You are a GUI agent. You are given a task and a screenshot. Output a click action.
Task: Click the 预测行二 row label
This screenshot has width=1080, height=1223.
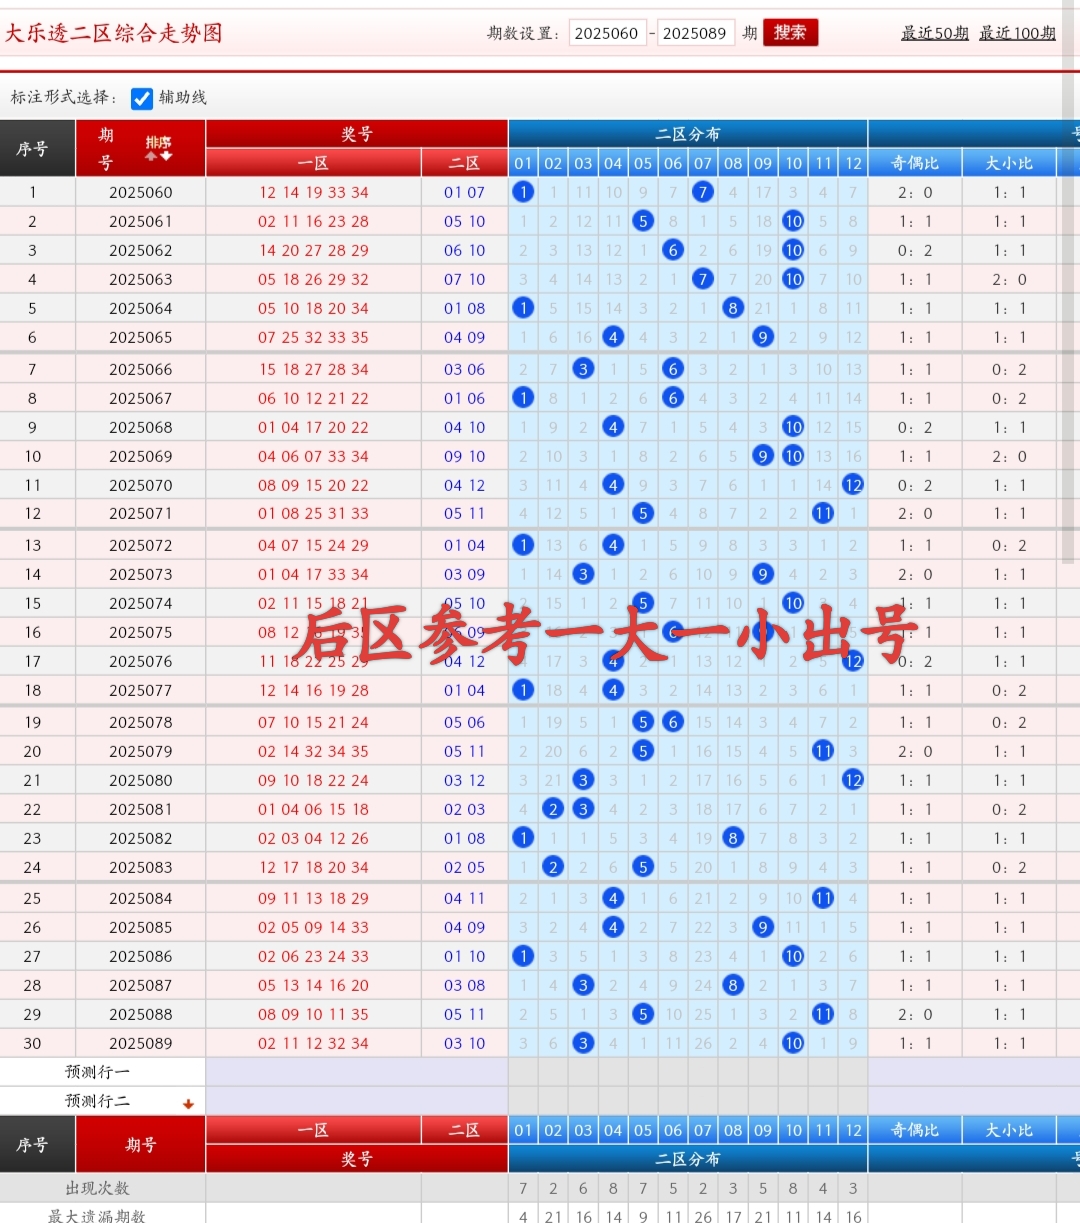tap(97, 1101)
